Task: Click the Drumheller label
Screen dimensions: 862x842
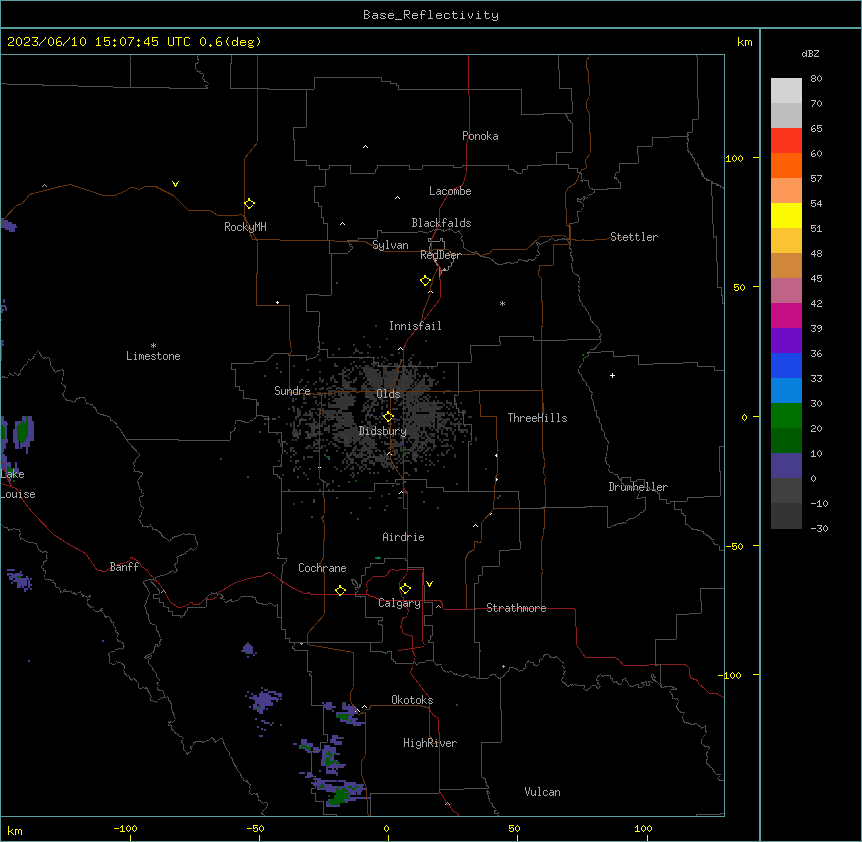Action: [638, 487]
